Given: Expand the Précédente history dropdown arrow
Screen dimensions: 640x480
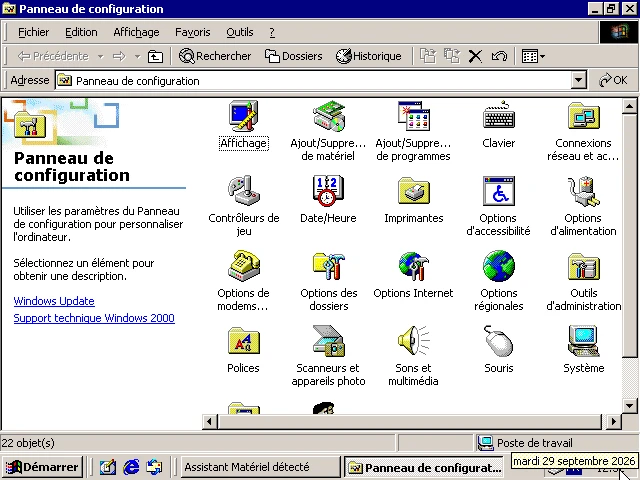Looking at the screenshot, I should (100, 56).
